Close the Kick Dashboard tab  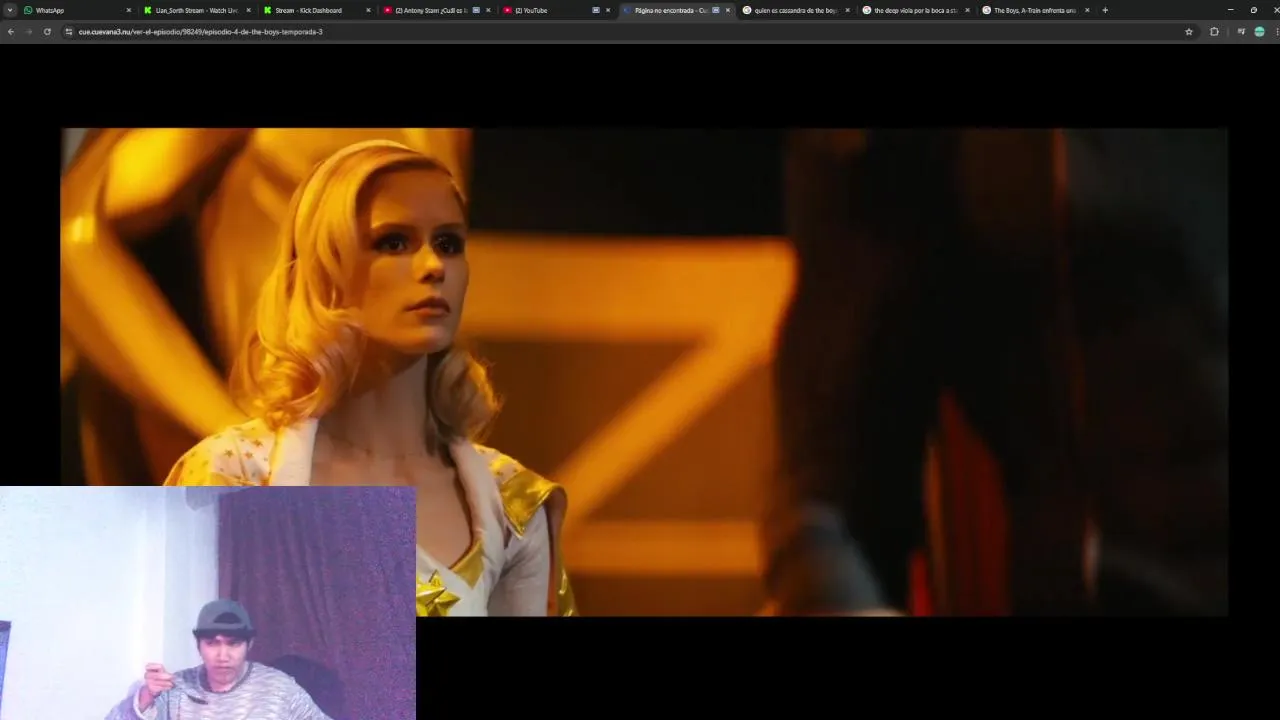pos(368,10)
